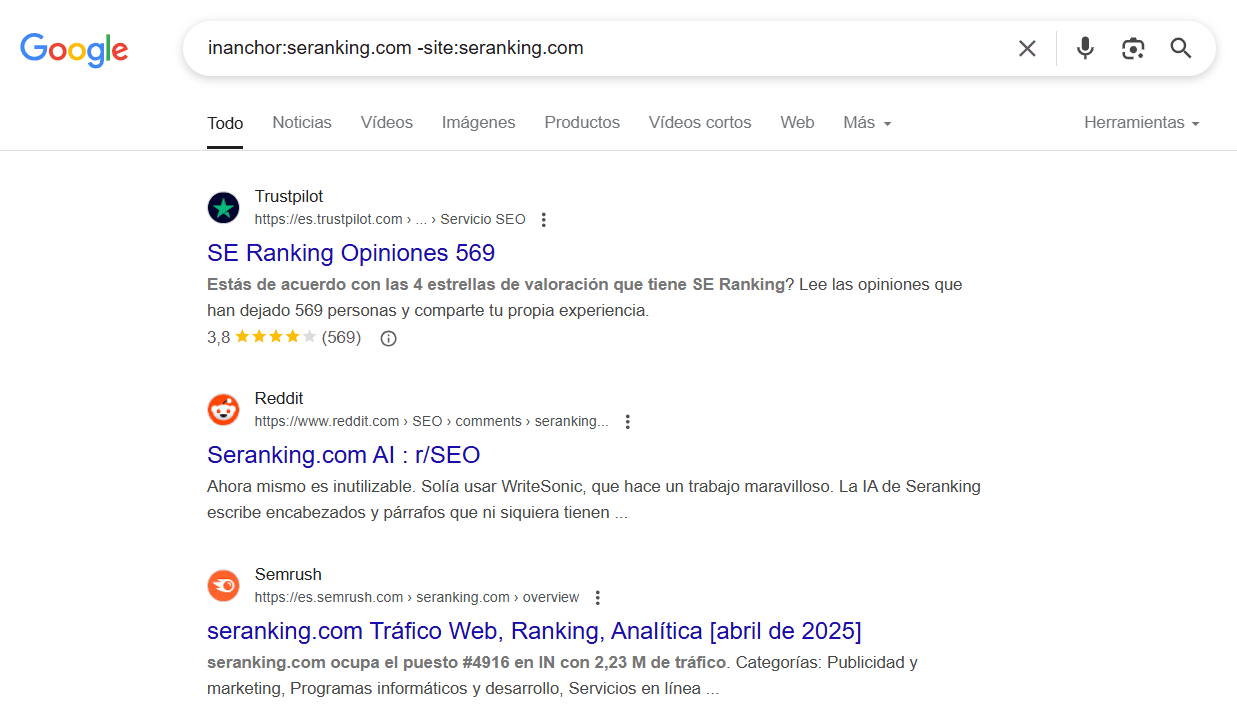Viewport: 1237px width, 709px height.
Task: Click the Trustpilot site name
Action: pyautogui.click(x=289, y=197)
